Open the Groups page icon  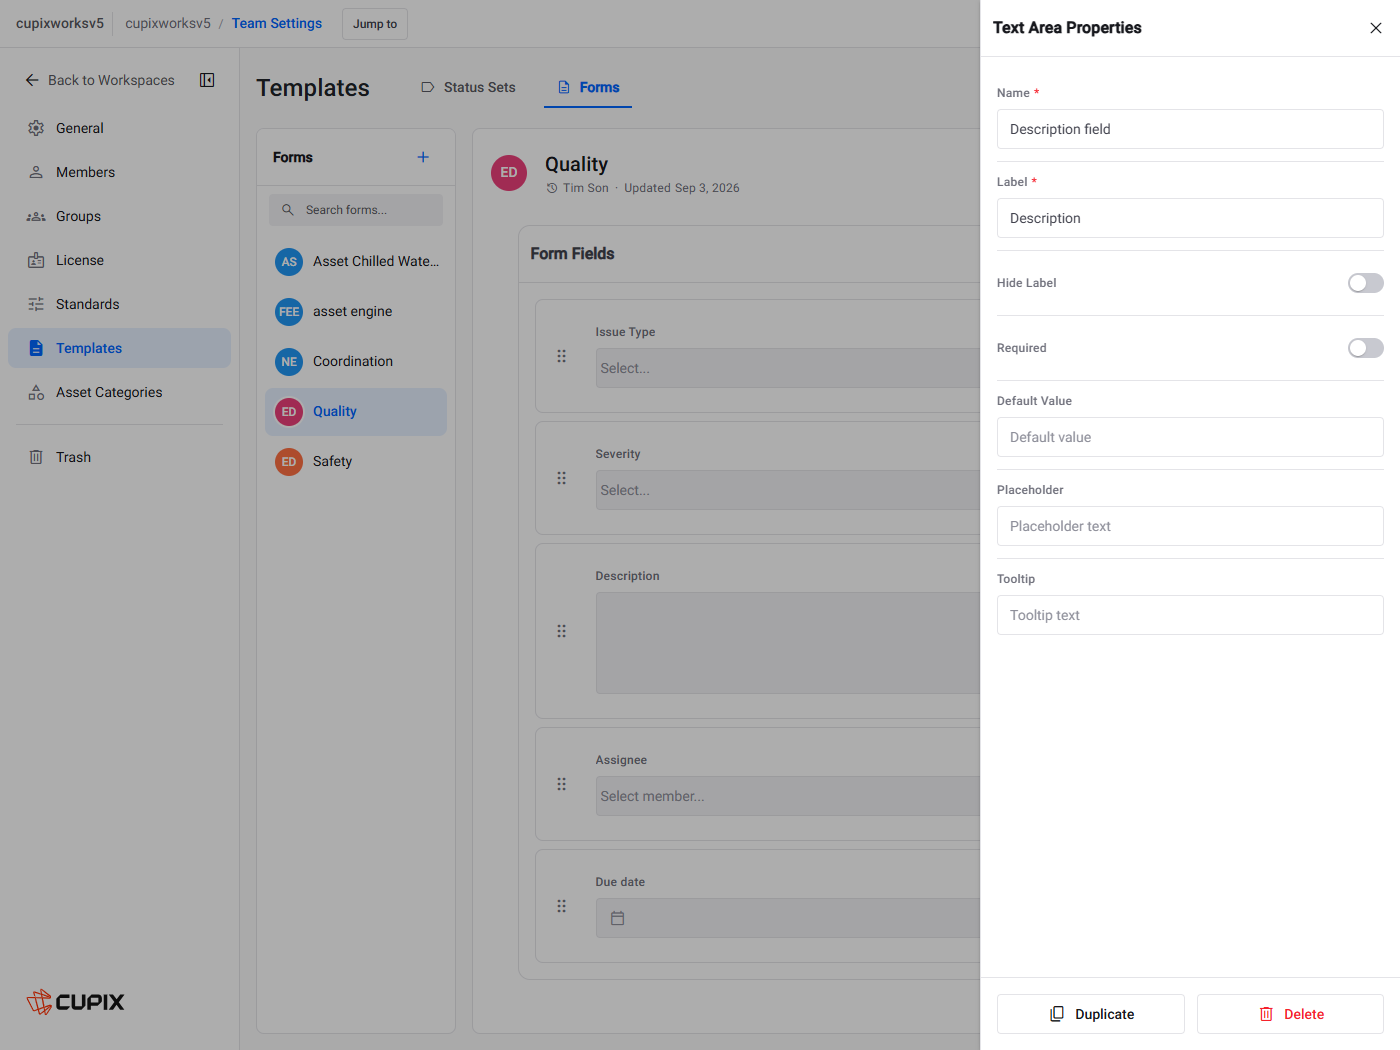[x=36, y=216]
